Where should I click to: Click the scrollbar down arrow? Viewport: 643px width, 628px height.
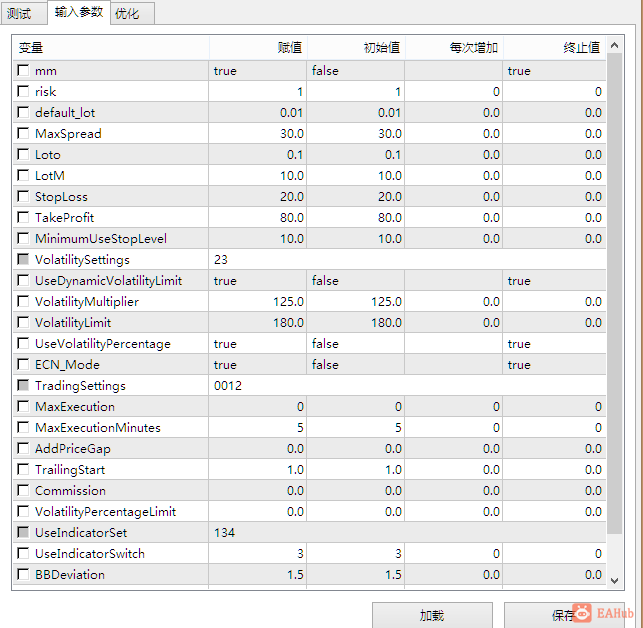click(614, 580)
